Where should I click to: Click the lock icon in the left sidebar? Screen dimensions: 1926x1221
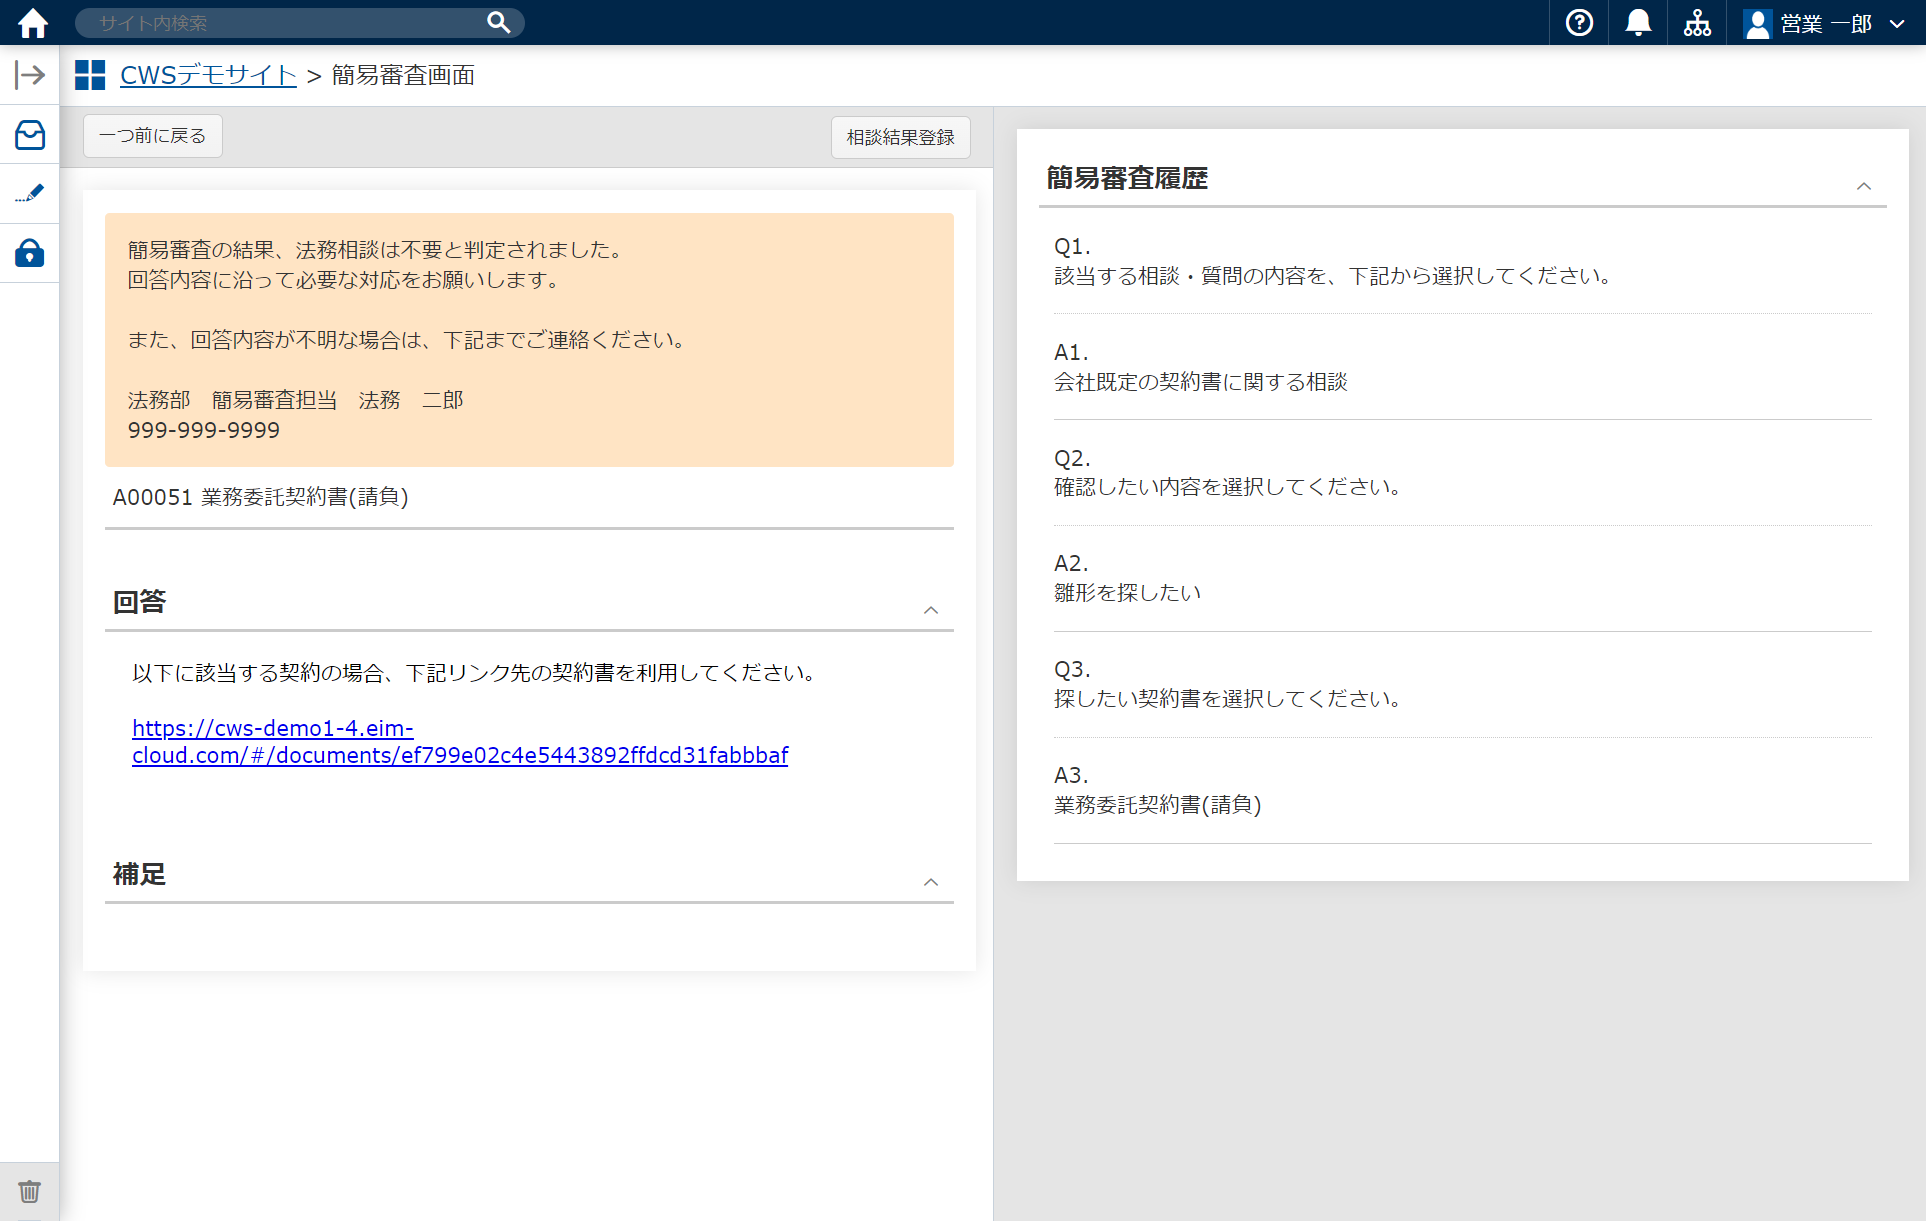pos(30,253)
